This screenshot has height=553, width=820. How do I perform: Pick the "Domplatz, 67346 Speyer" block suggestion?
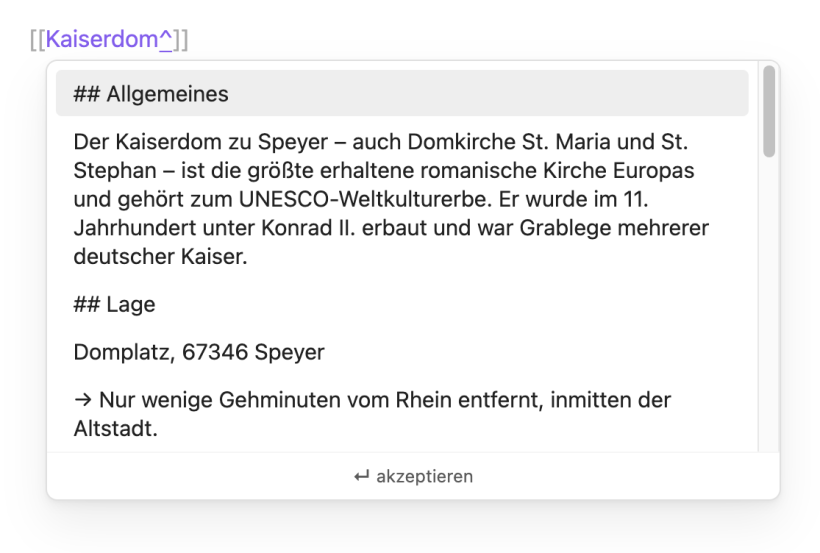click(402, 352)
